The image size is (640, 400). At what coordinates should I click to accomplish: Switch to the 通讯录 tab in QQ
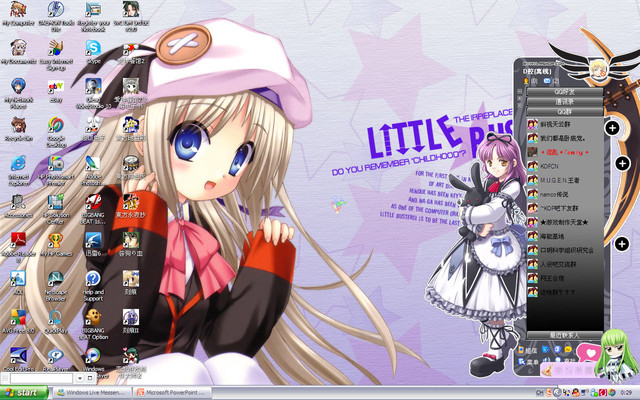[x=564, y=102]
